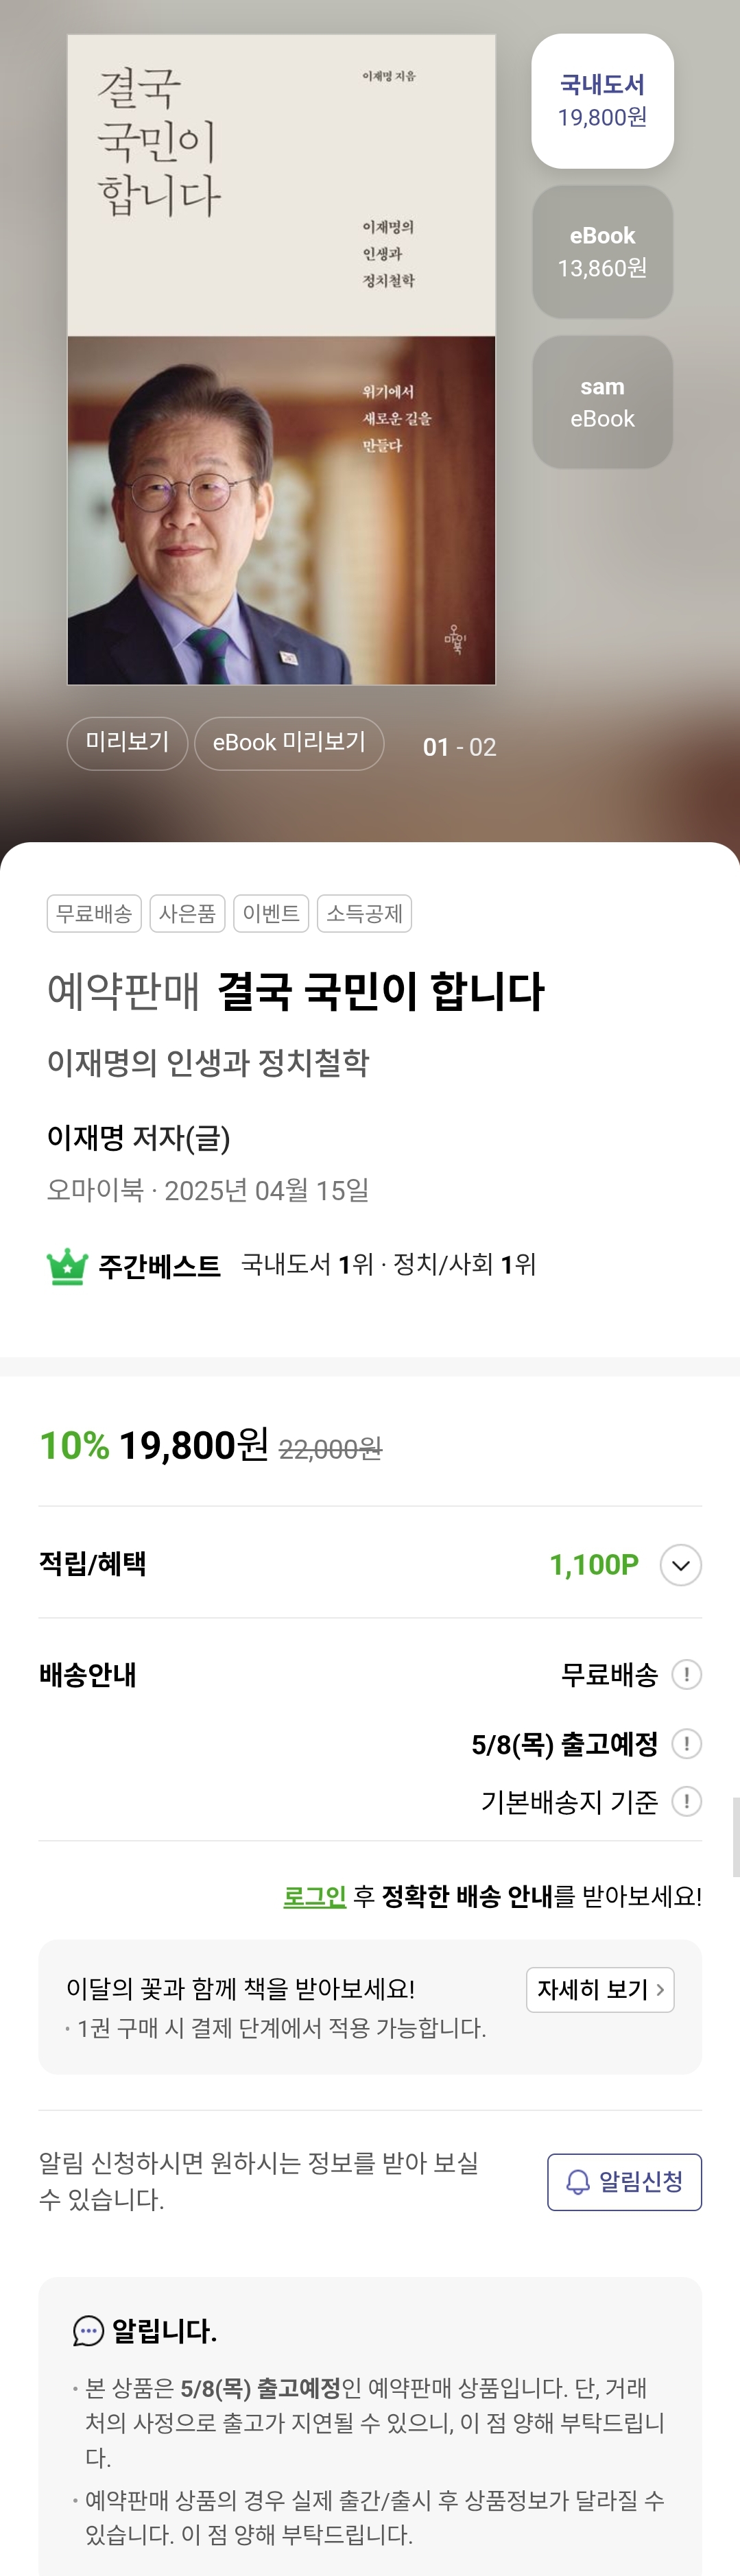Switch to eBook 13,860원 format

[x=602, y=252]
